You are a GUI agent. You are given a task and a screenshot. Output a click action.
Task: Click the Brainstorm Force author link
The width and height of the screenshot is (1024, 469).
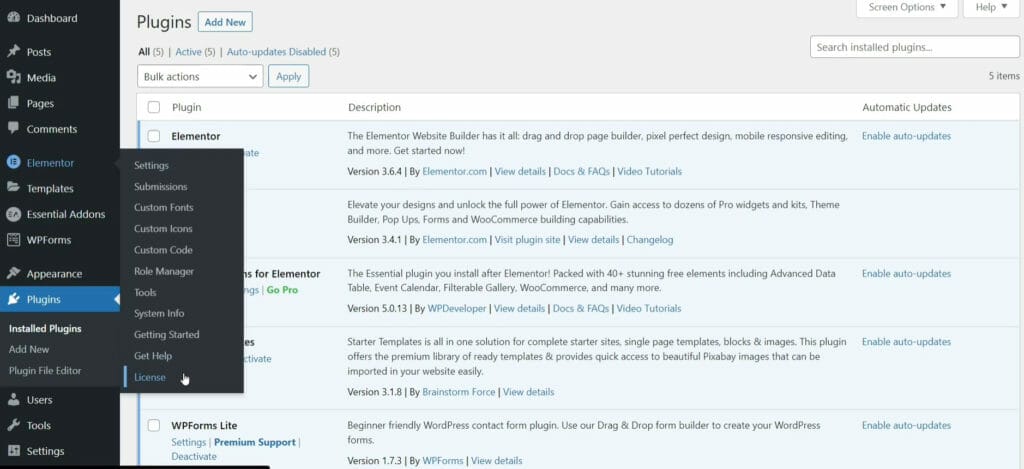458,392
